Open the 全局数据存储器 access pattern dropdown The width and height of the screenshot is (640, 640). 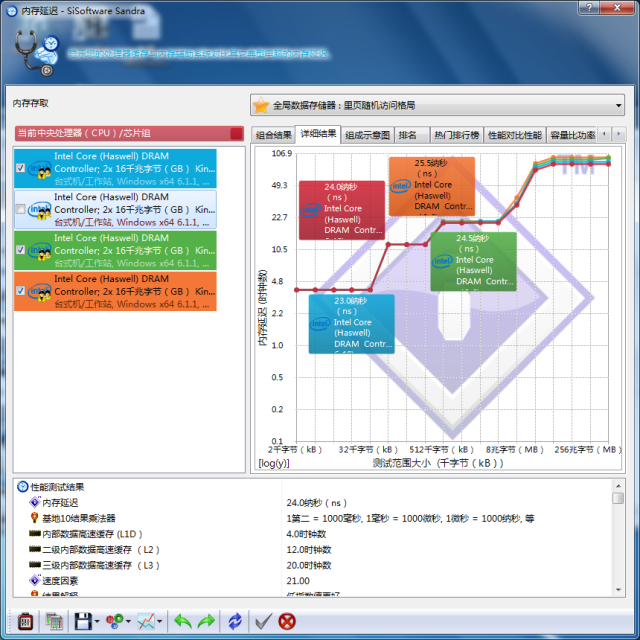coord(437,105)
